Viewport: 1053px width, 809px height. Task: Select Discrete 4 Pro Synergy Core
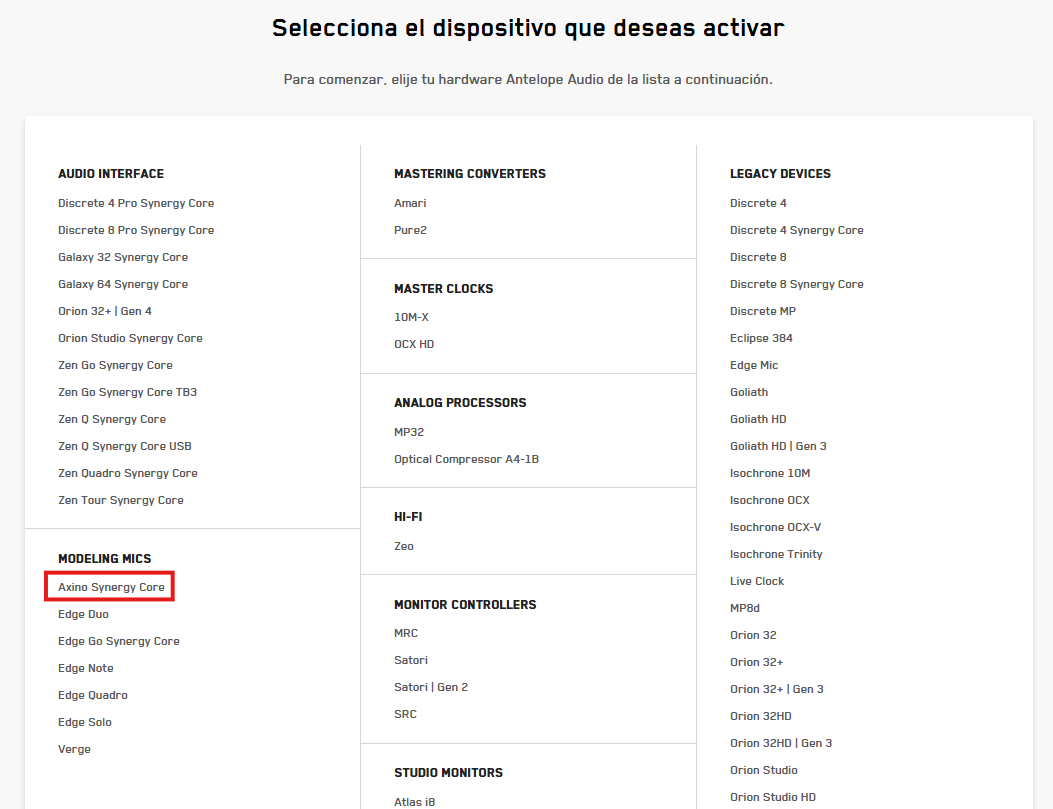tap(136, 203)
